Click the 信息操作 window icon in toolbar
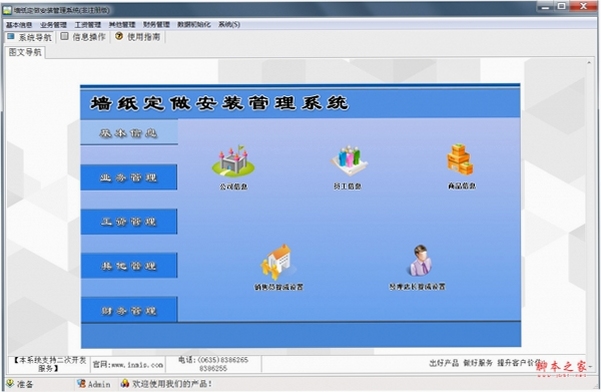 [65, 36]
